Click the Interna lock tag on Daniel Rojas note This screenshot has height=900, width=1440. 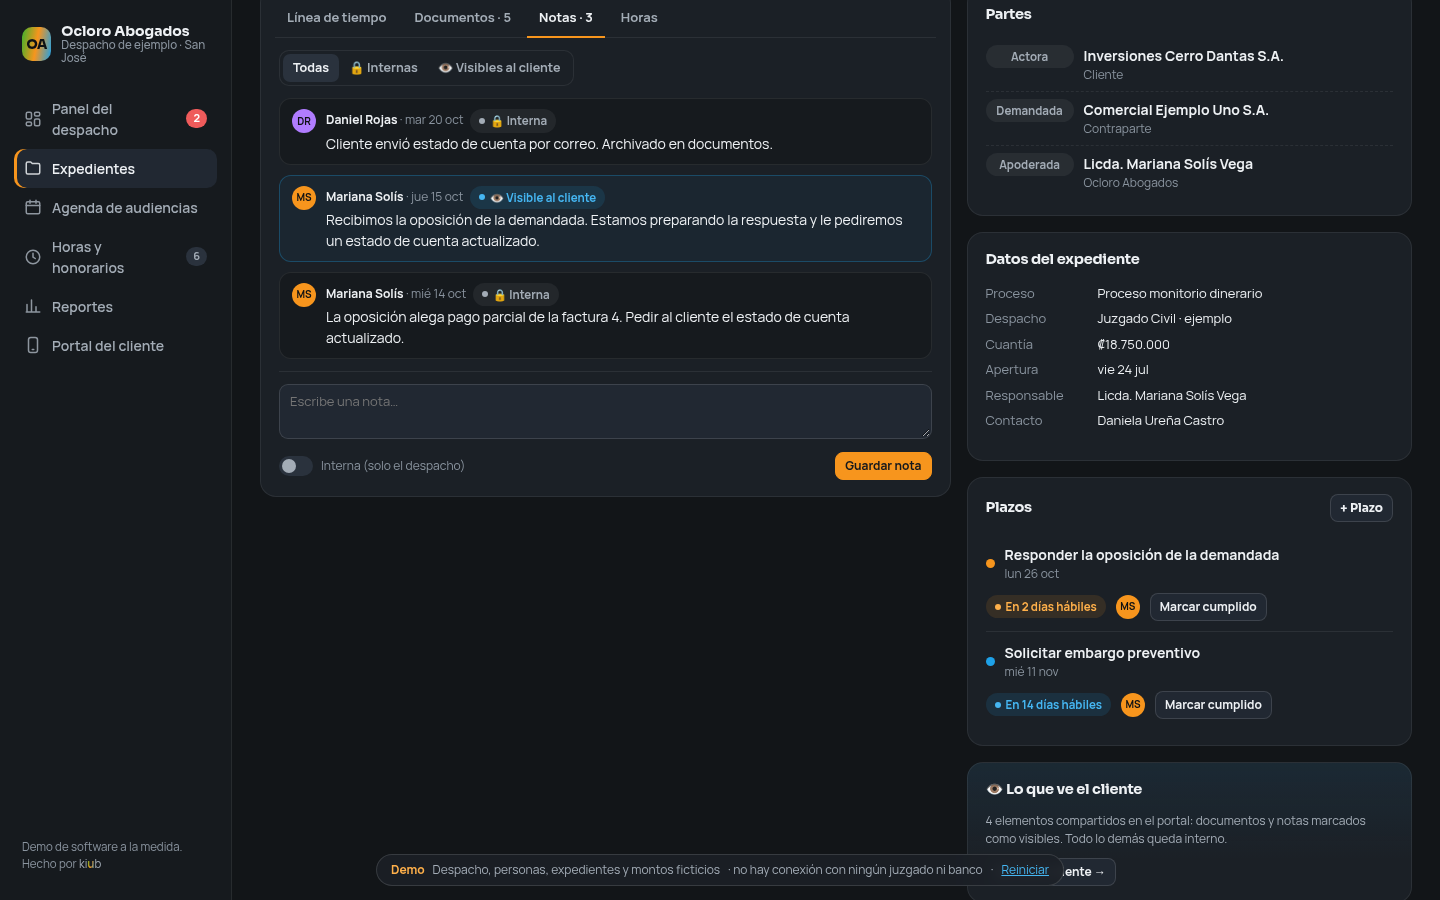pos(513,121)
